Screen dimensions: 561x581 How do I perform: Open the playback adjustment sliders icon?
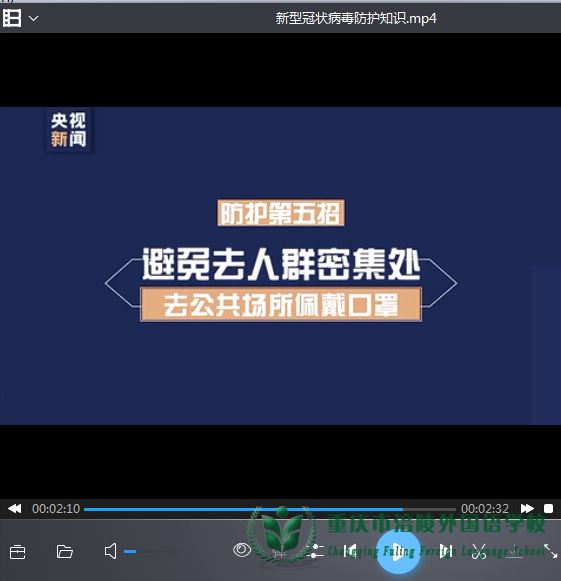[315, 551]
